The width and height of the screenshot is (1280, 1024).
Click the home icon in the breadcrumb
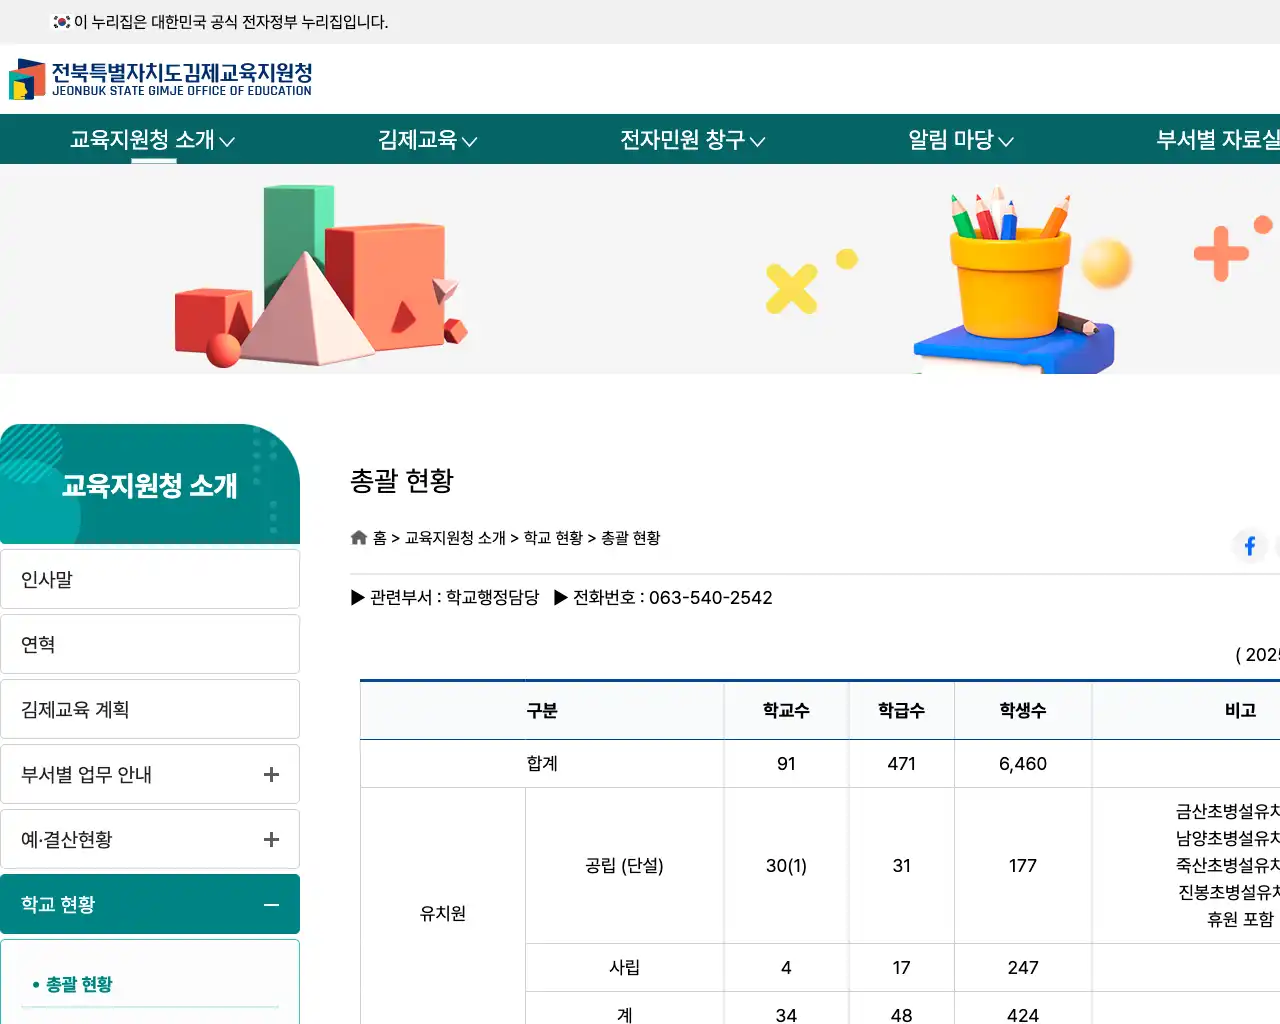pyautogui.click(x=358, y=537)
